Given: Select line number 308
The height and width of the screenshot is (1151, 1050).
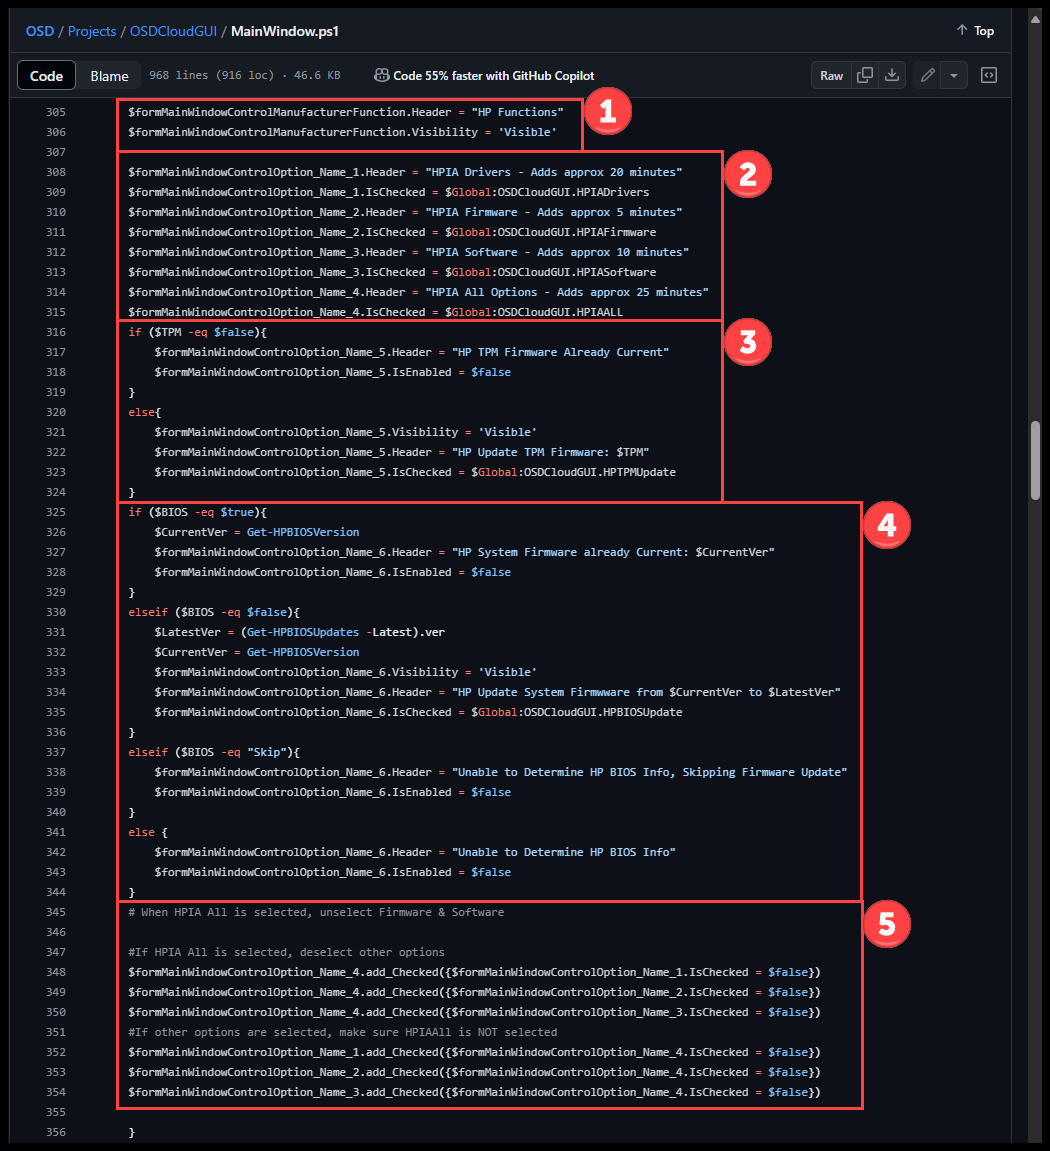Looking at the screenshot, I should click(56, 172).
